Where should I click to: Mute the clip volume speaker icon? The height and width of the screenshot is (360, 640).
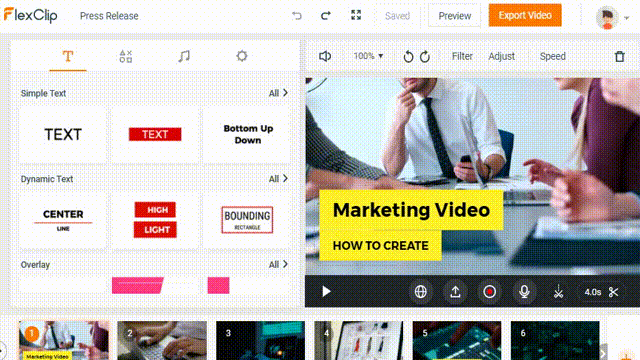[325, 56]
